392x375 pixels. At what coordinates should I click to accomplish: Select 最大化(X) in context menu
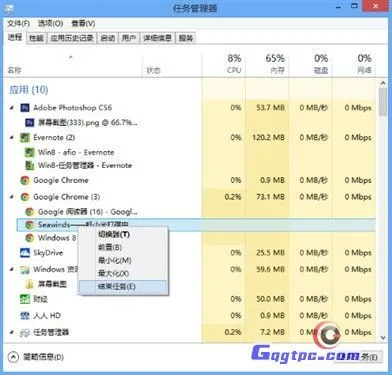[x=123, y=273]
